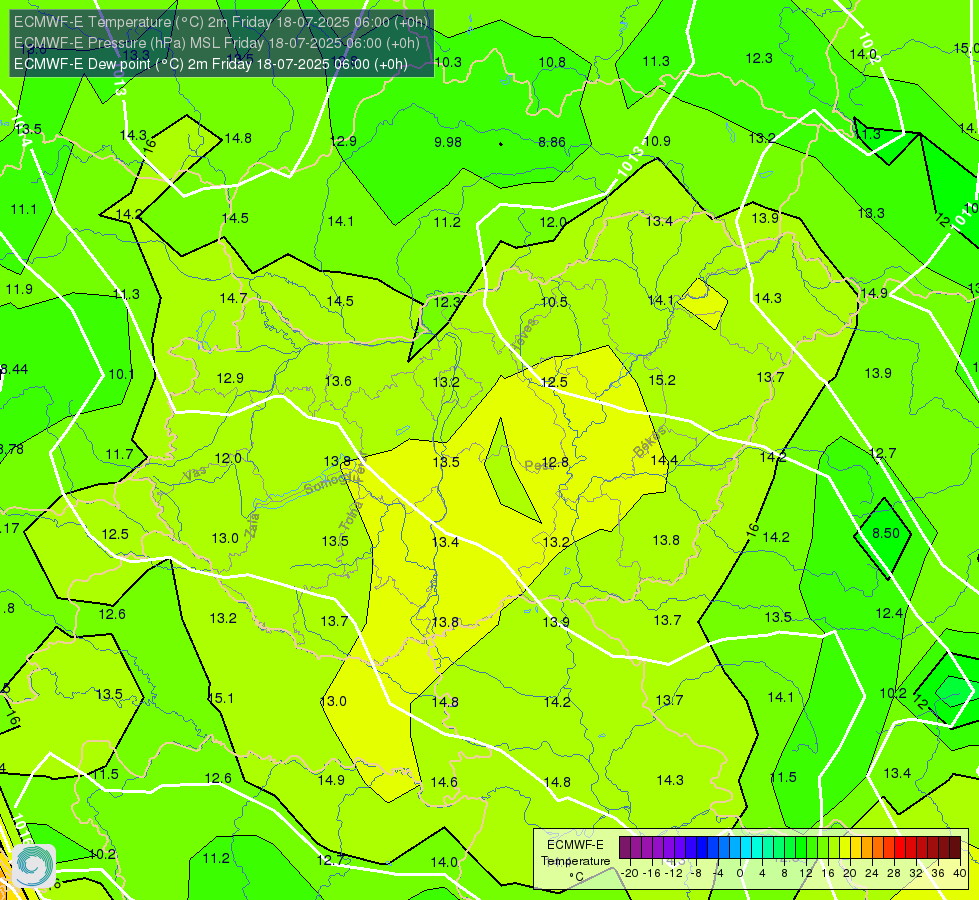This screenshot has width=979, height=900.
Task: Click the legend value 32
Action: [x=916, y=873]
